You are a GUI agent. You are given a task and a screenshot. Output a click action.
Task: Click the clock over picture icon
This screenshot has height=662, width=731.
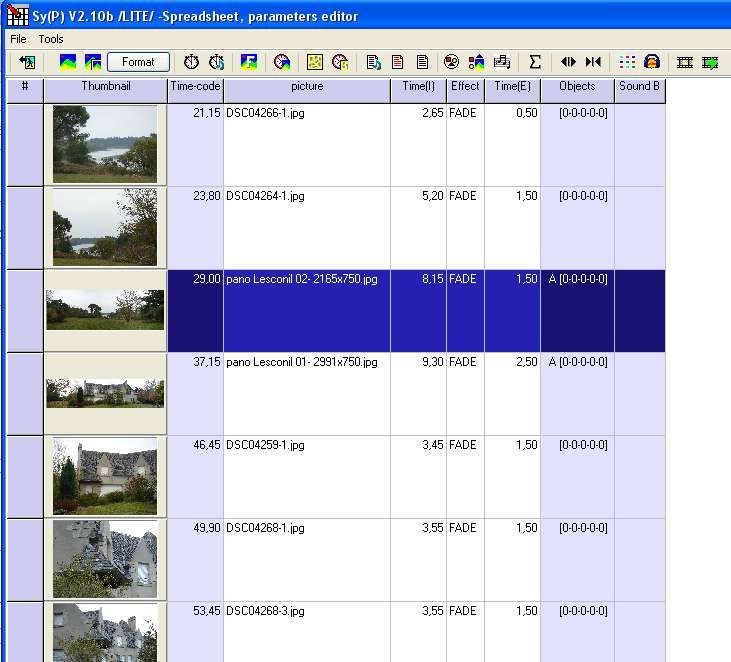tap(282, 62)
